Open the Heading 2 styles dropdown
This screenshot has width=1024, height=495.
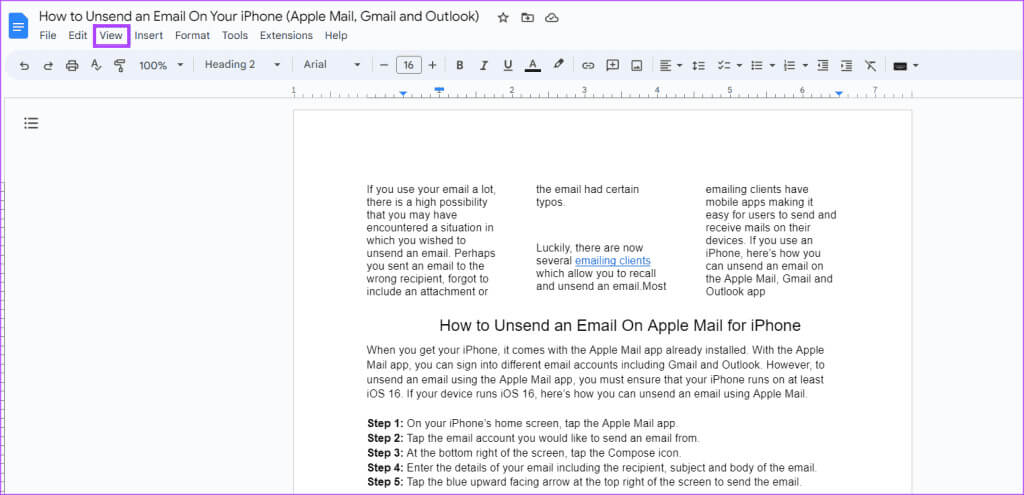point(242,65)
